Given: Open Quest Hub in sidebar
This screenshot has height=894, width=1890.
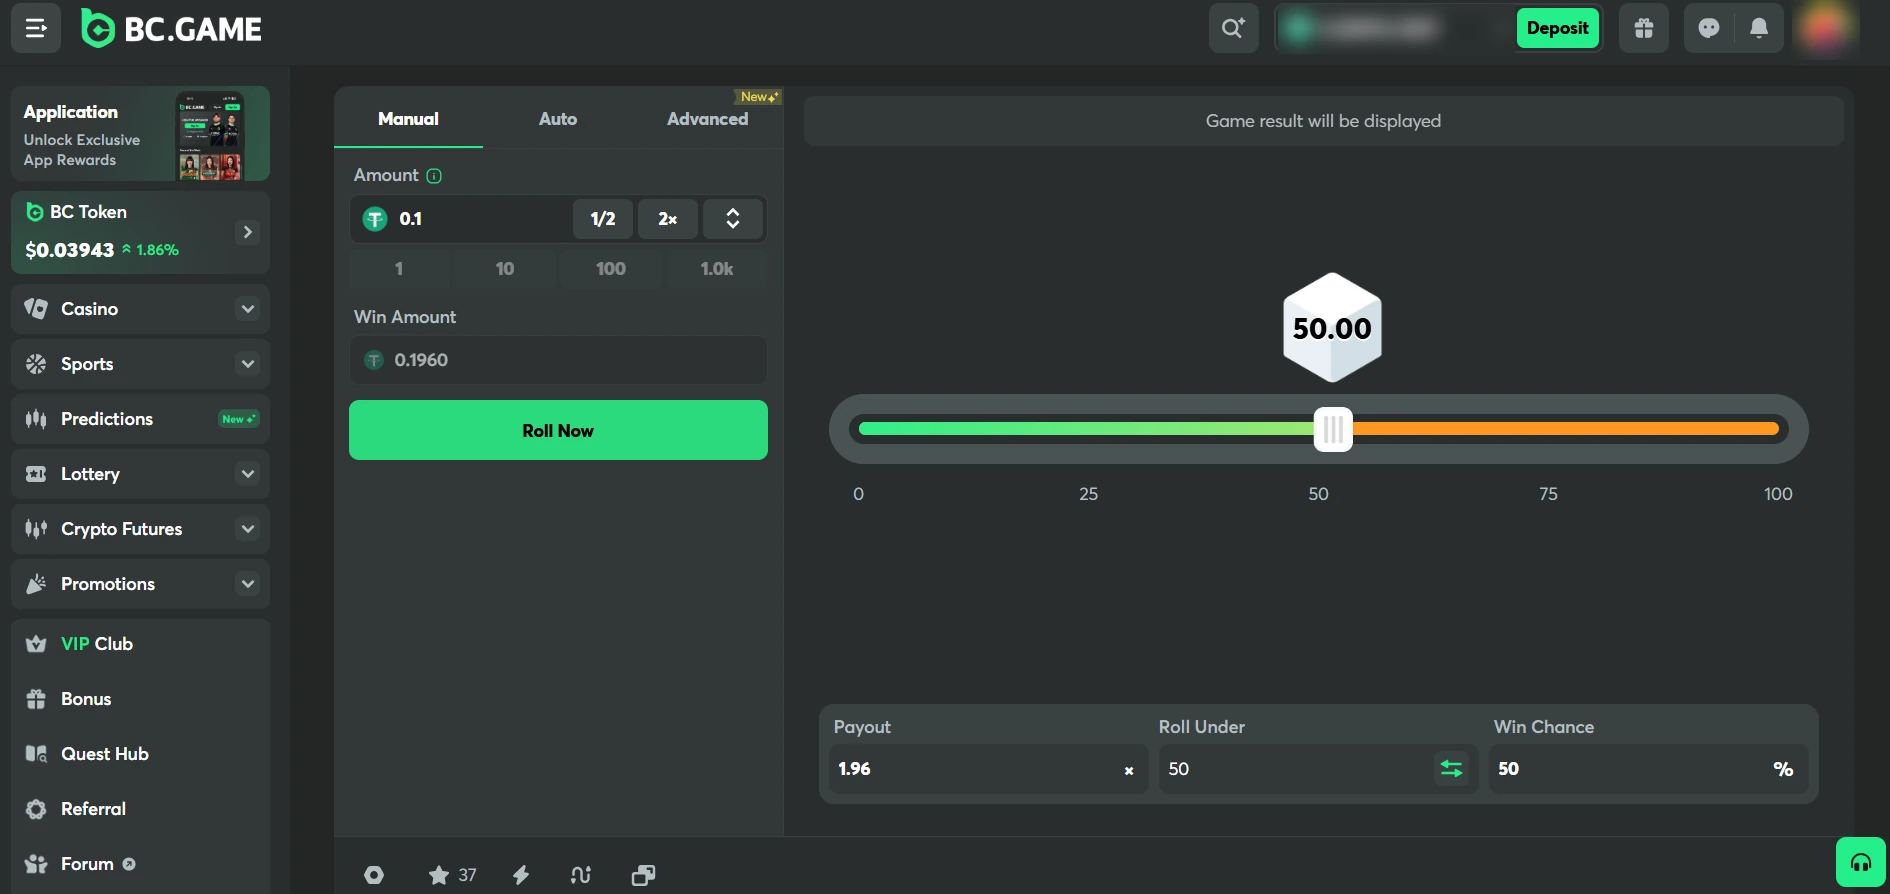Looking at the screenshot, I should (141, 754).
